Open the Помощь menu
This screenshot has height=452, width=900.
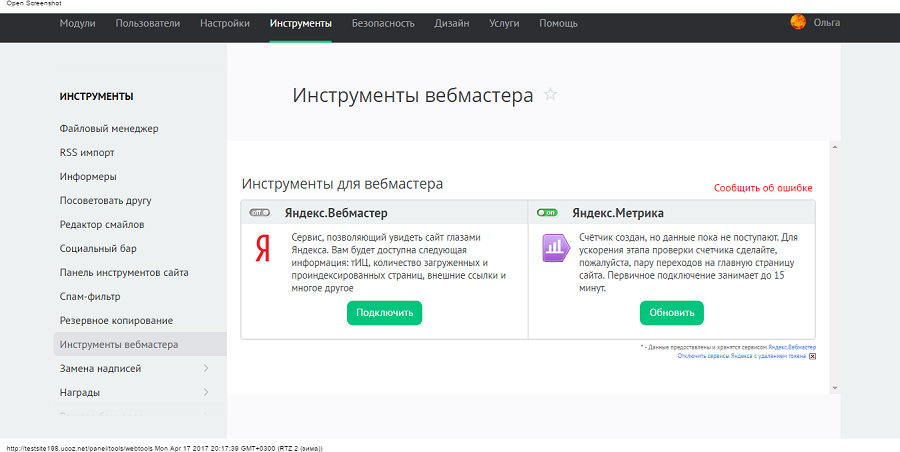click(x=558, y=24)
